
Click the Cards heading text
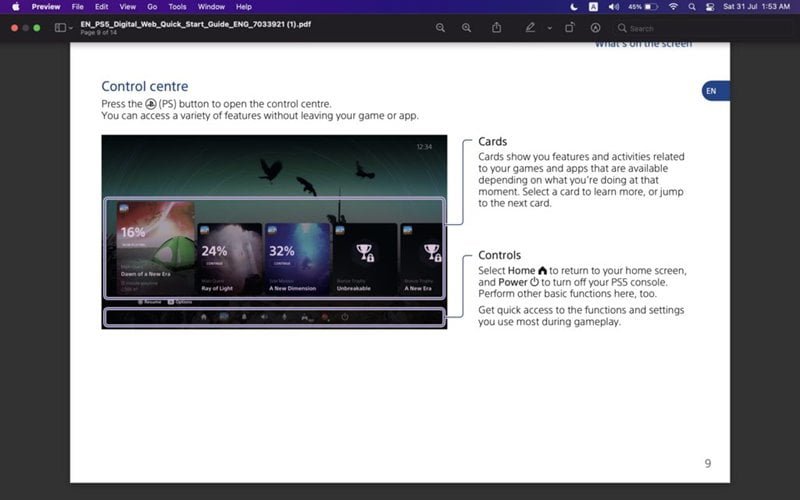(x=492, y=141)
